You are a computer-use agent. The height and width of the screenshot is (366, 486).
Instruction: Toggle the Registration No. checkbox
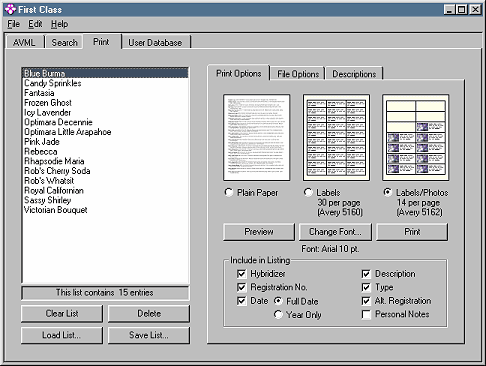[242, 287]
